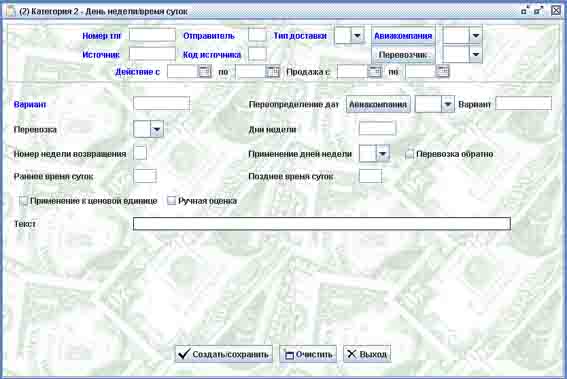Open dropdown beside top Авиакомпания button

tap(476, 35)
